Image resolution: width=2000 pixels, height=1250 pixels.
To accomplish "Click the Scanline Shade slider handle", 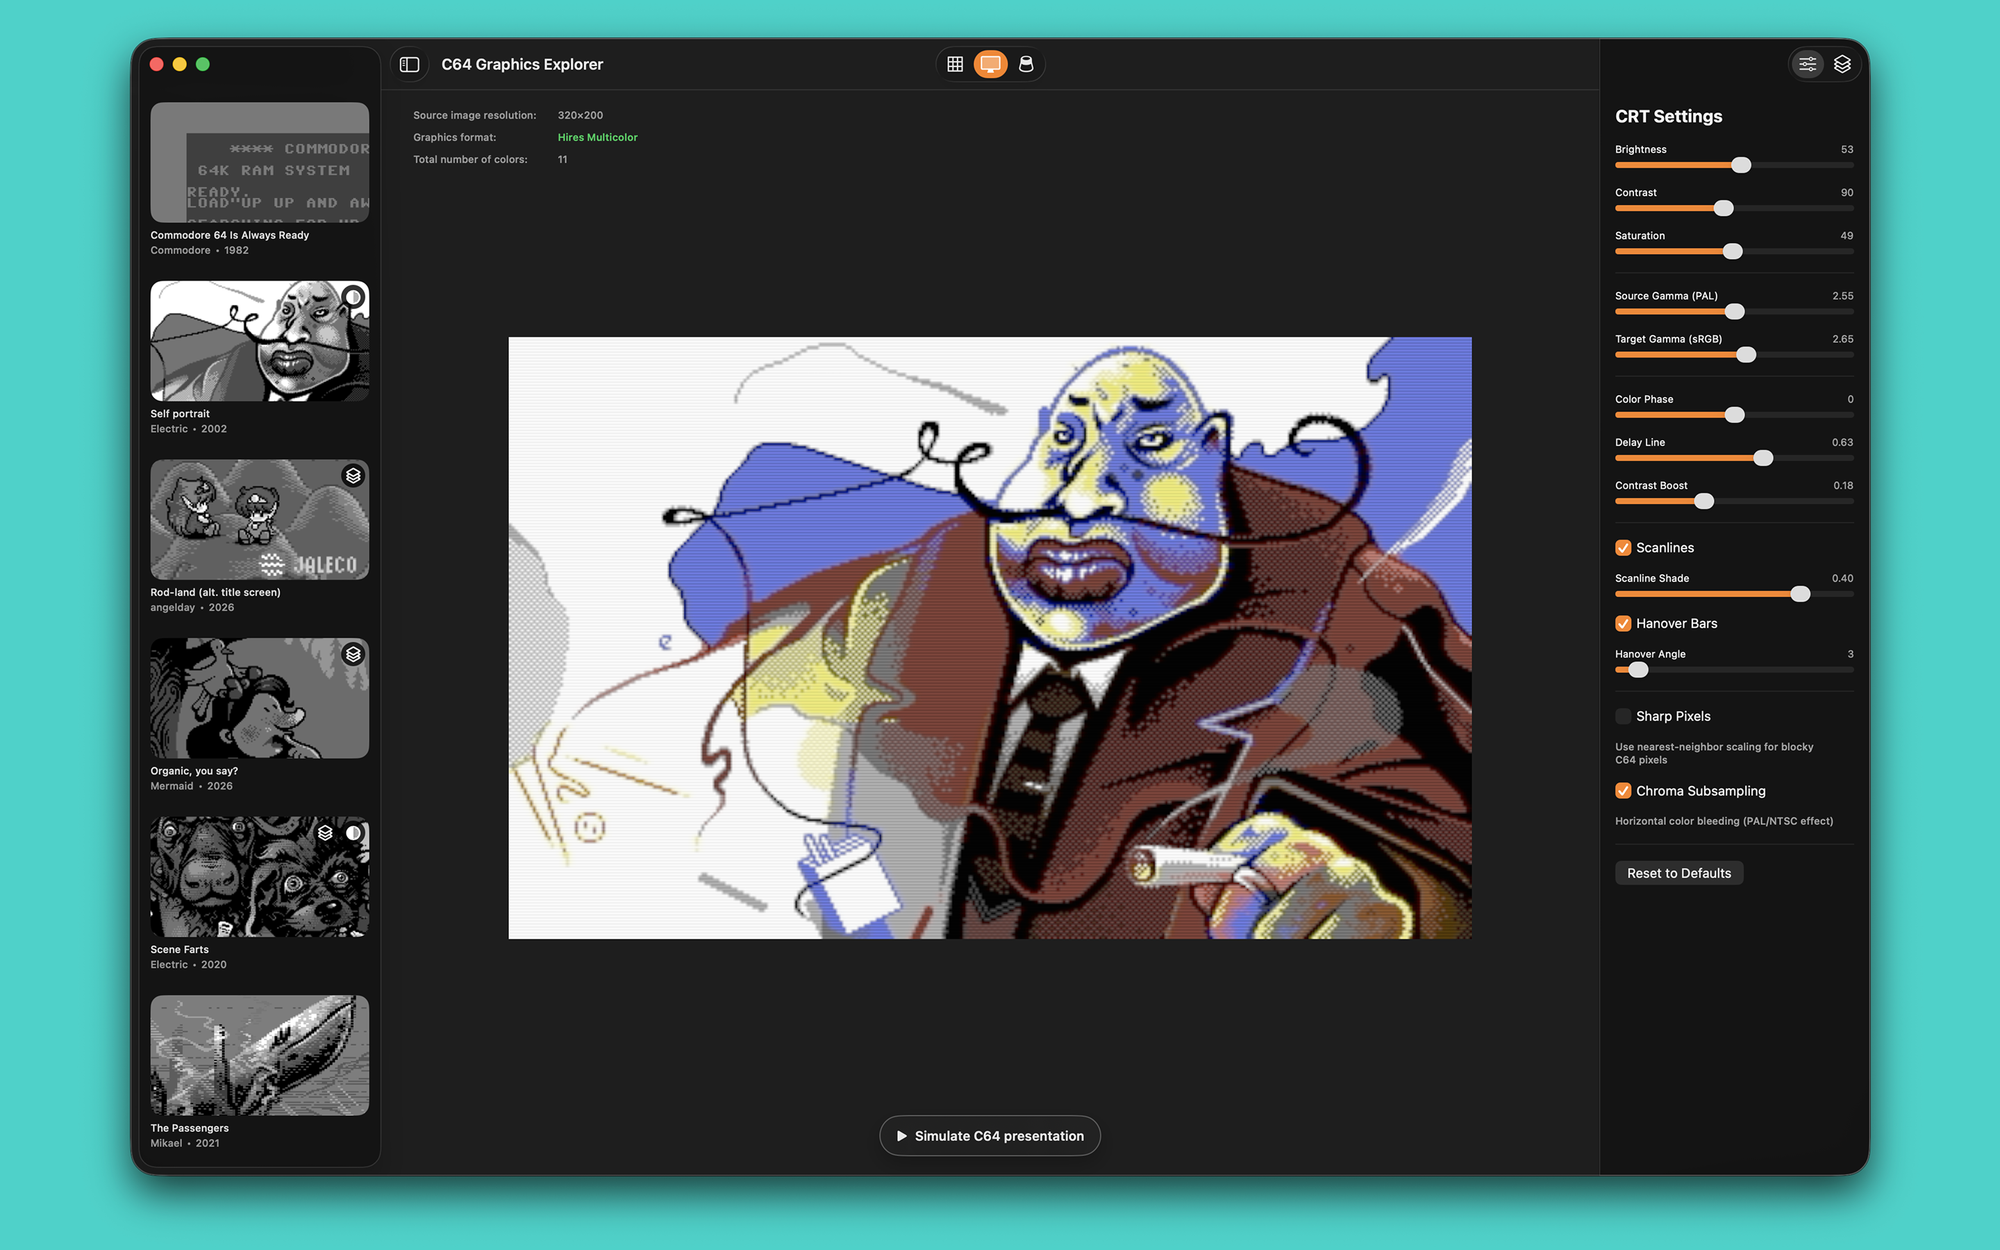I will click(x=1800, y=594).
